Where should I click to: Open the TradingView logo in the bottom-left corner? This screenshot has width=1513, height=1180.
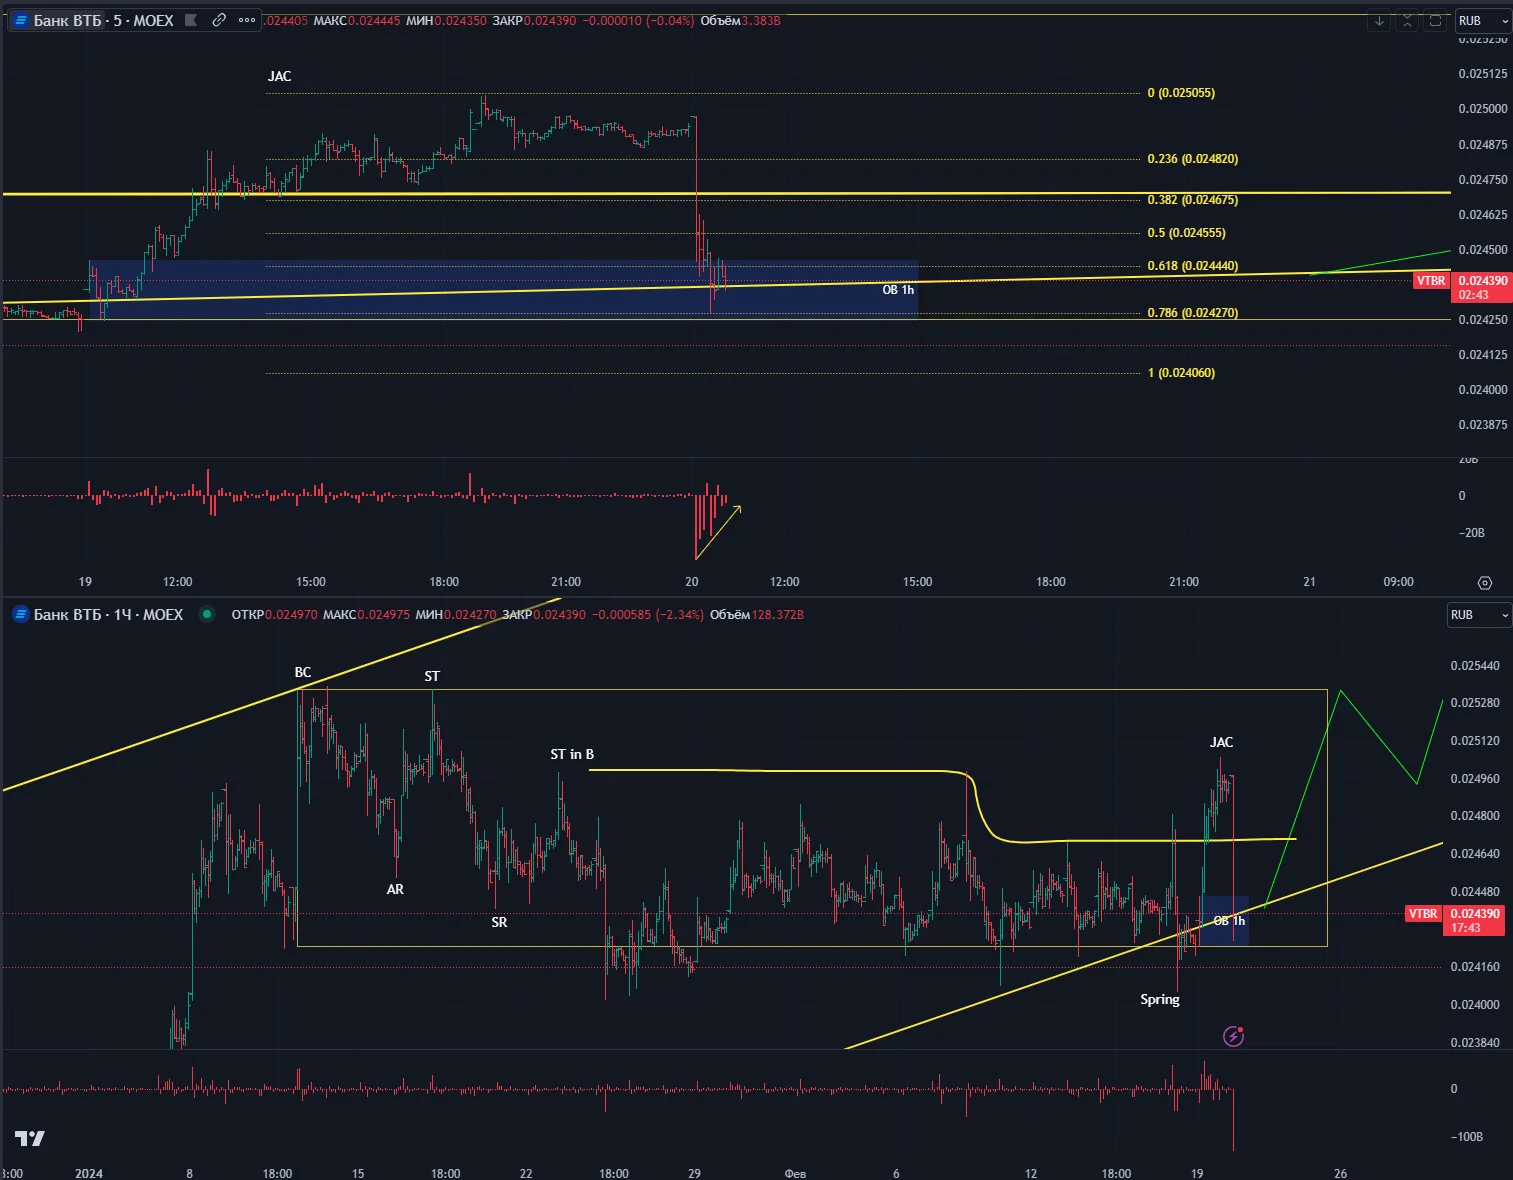point(30,1138)
